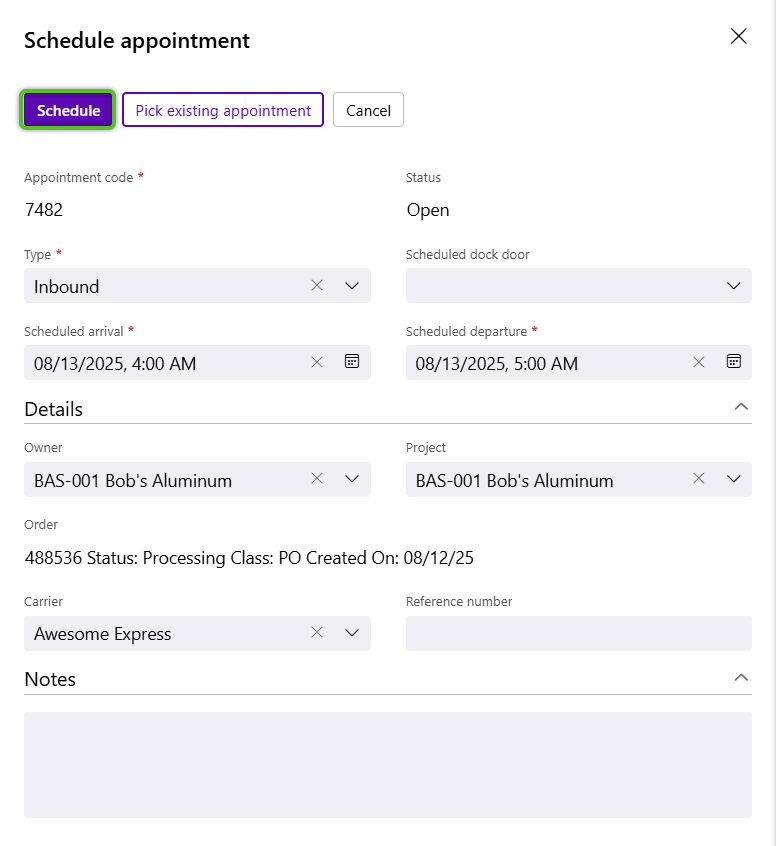
Task: Focus the Reference number input field
Action: tap(578, 633)
